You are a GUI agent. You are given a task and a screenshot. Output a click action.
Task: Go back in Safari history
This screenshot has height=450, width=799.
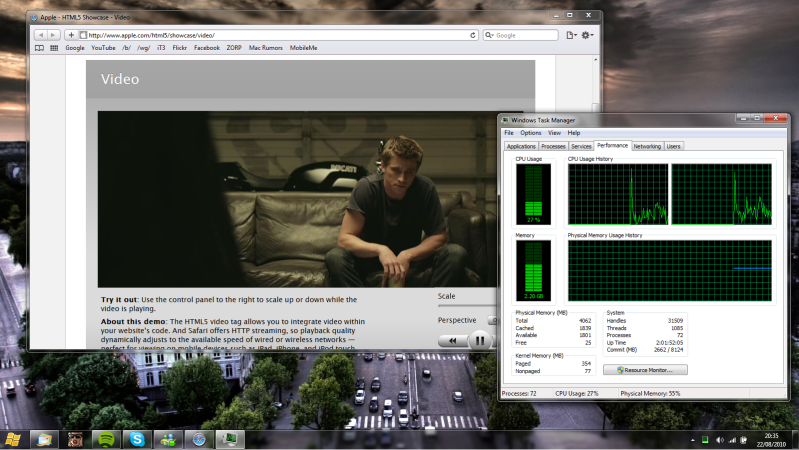(41, 35)
